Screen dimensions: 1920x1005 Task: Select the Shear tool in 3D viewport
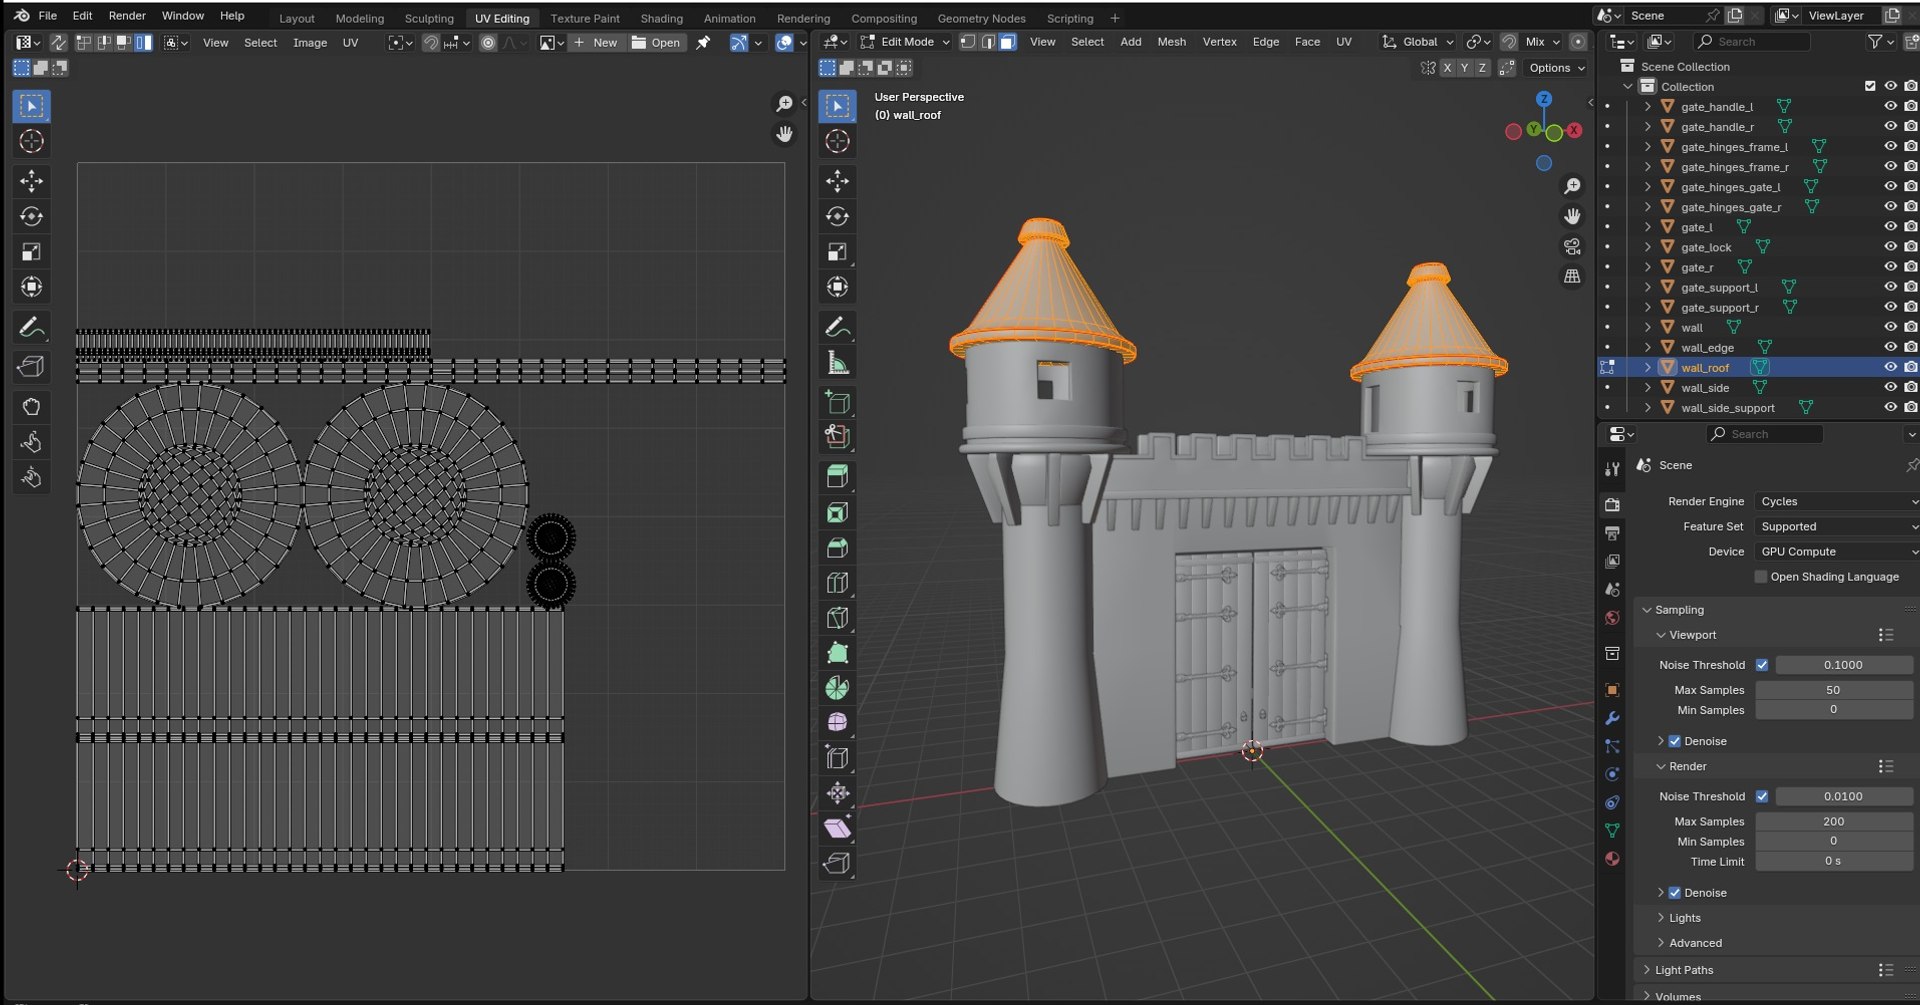pyautogui.click(x=837, y=828)
